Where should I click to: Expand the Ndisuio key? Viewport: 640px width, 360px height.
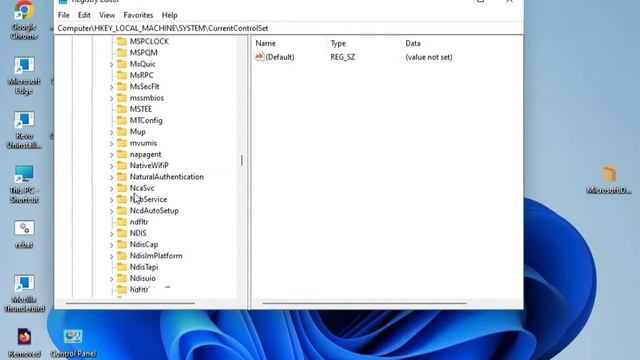point(111,279)
